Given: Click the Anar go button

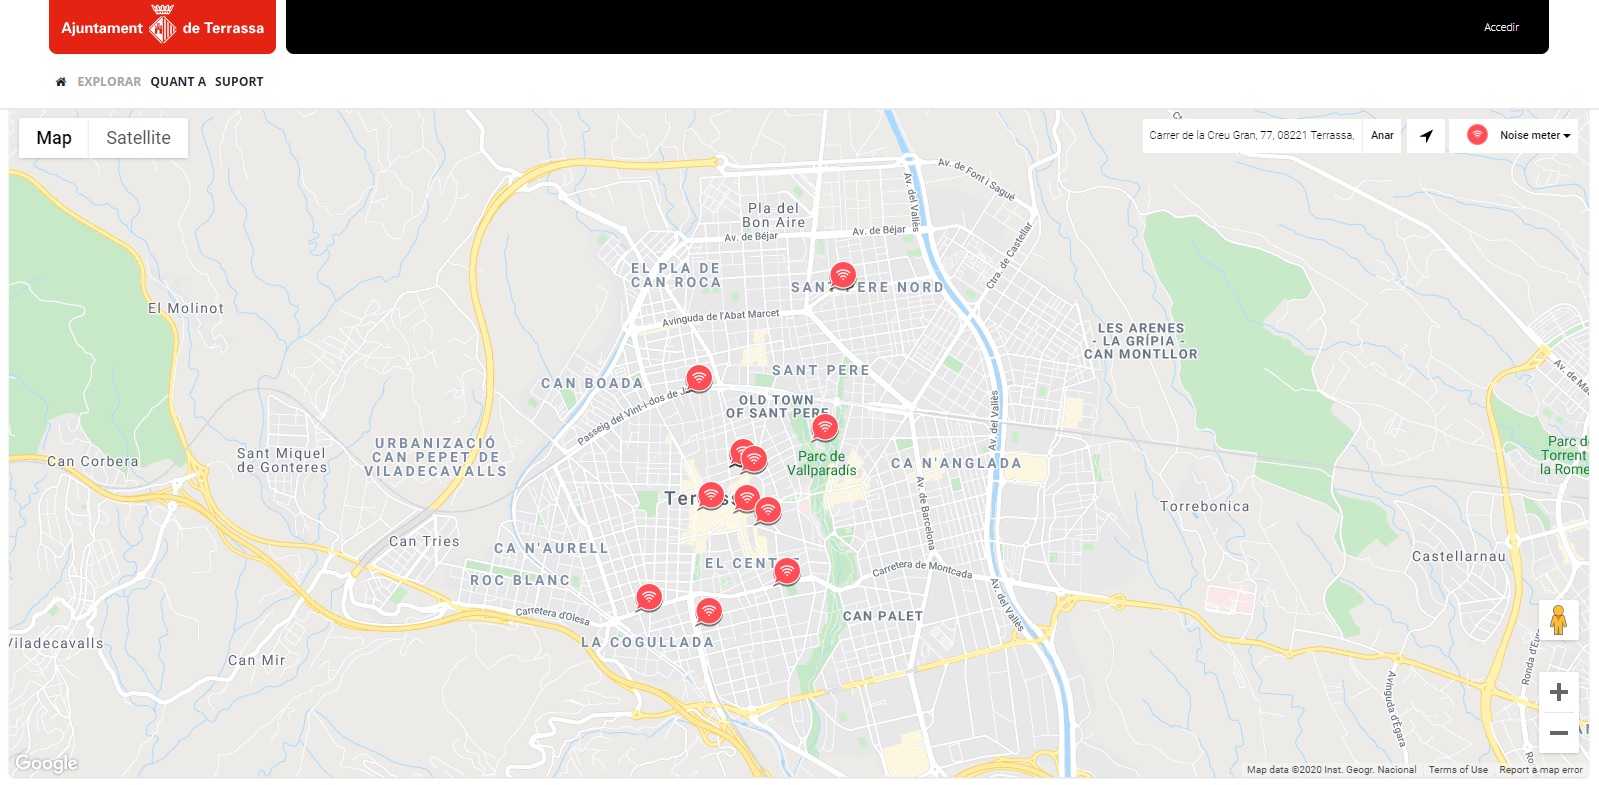Looking at the screenshot, I should (1382, 135).
